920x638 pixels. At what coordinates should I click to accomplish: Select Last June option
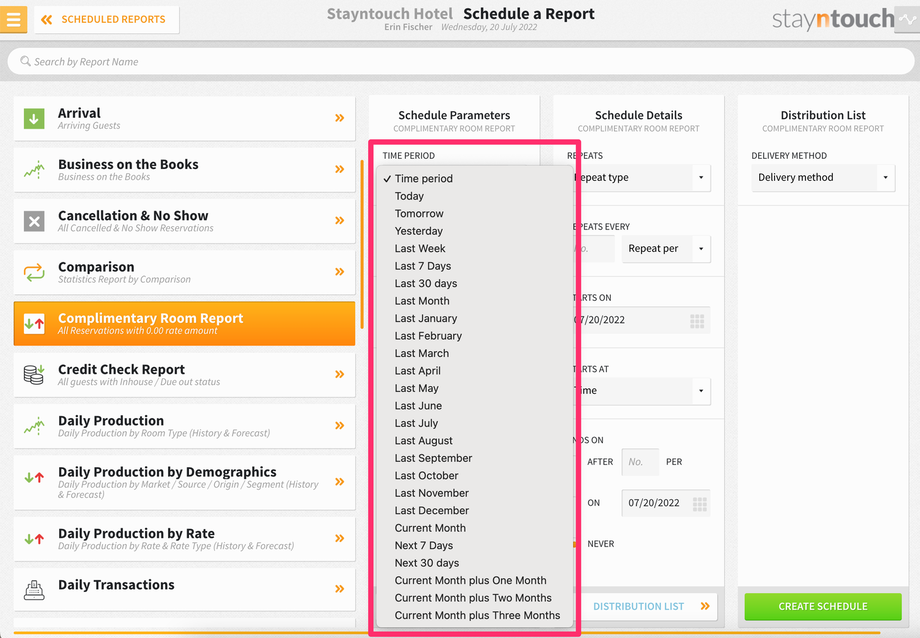point(418,406)
